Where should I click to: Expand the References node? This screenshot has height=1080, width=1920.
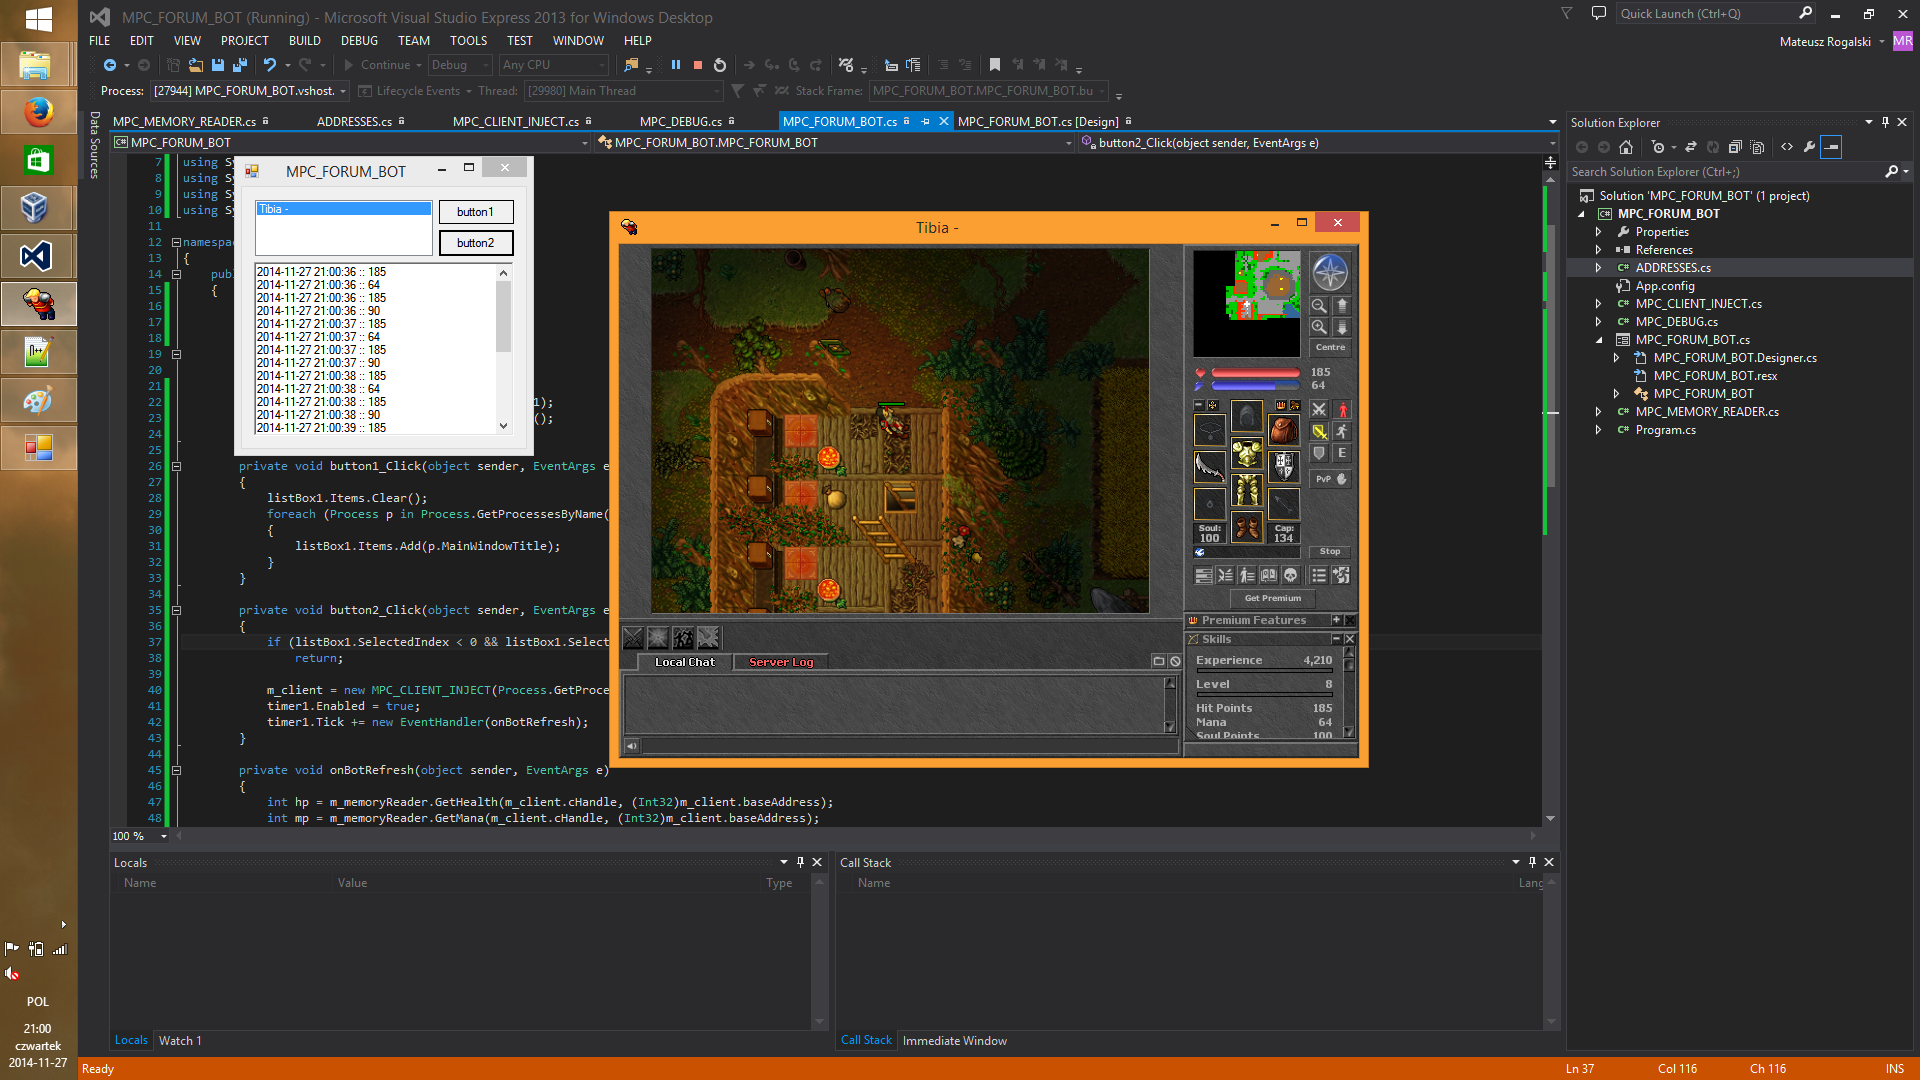pos(1598,250)
